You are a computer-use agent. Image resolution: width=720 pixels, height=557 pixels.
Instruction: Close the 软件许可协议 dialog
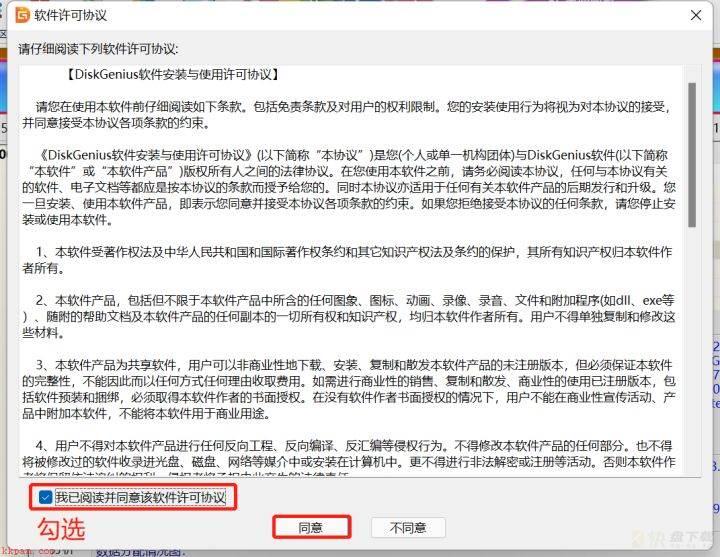tap(696, 16)
